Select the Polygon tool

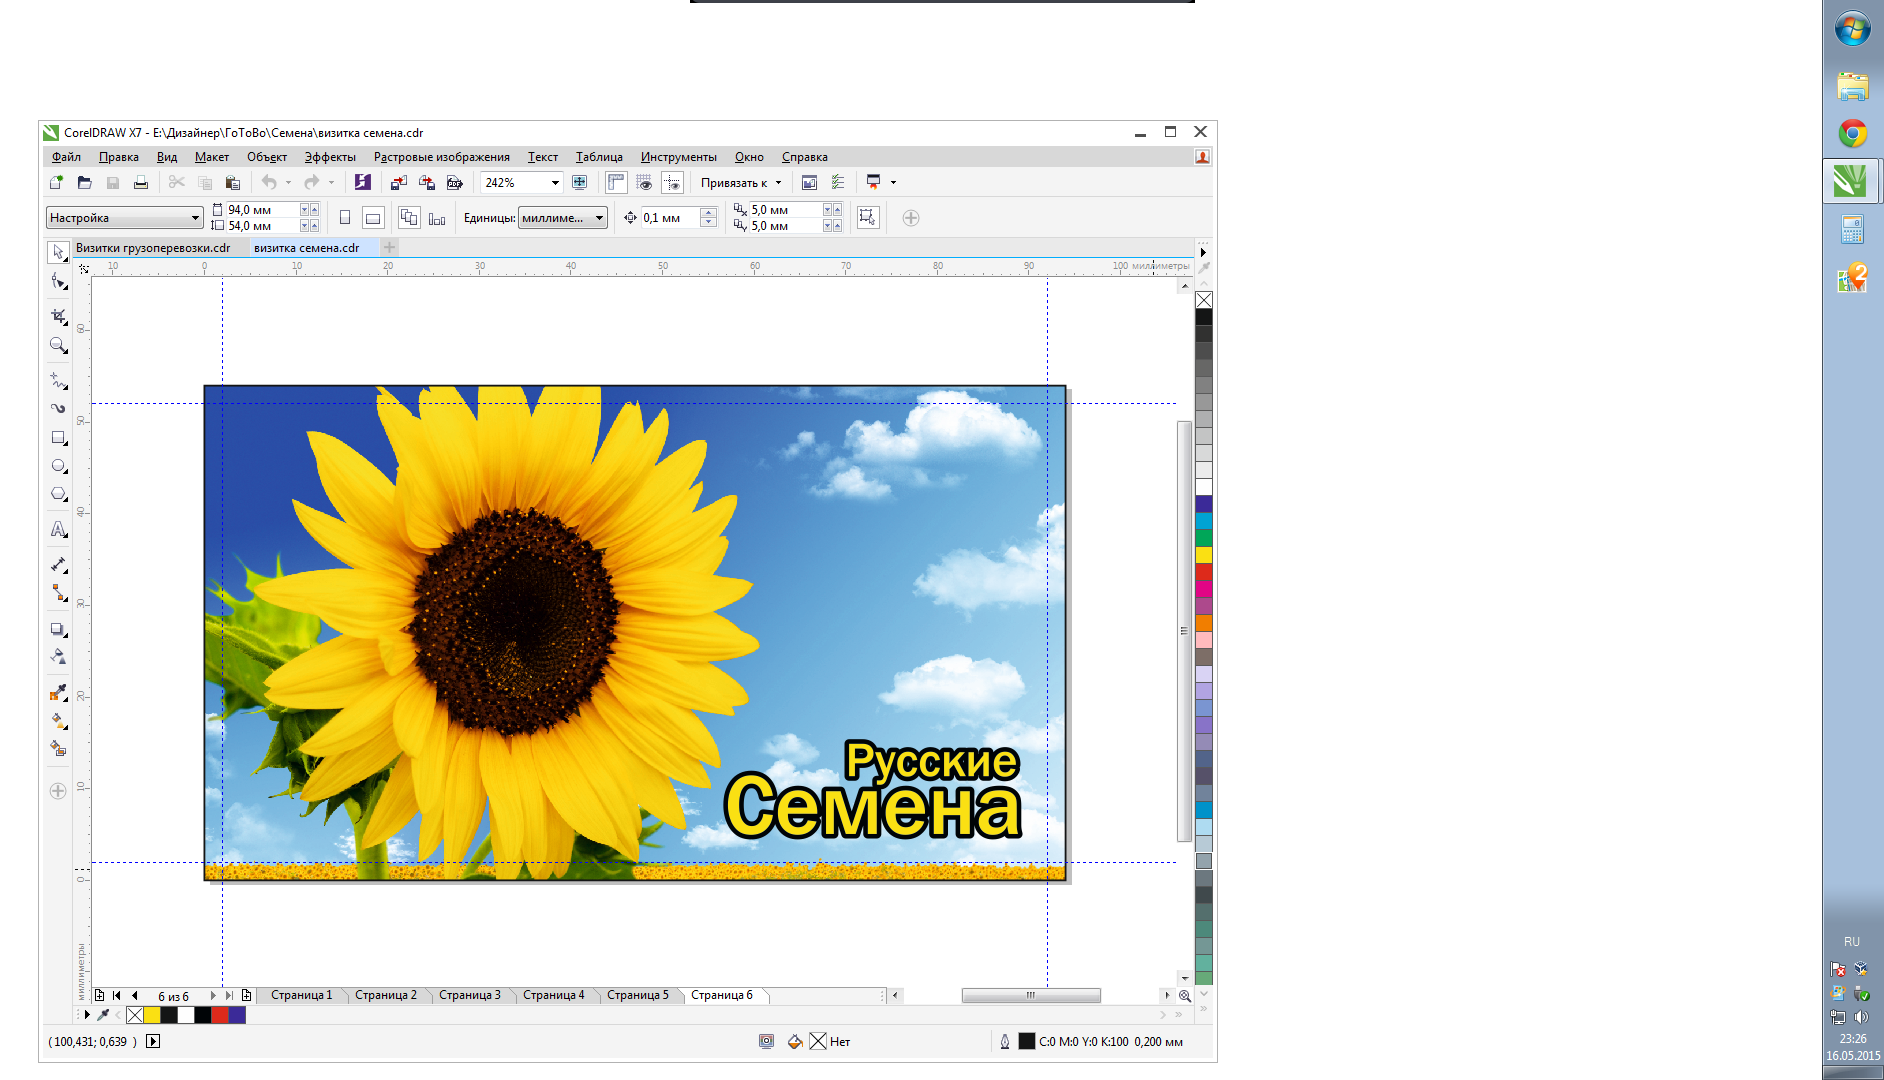point(58,494)
